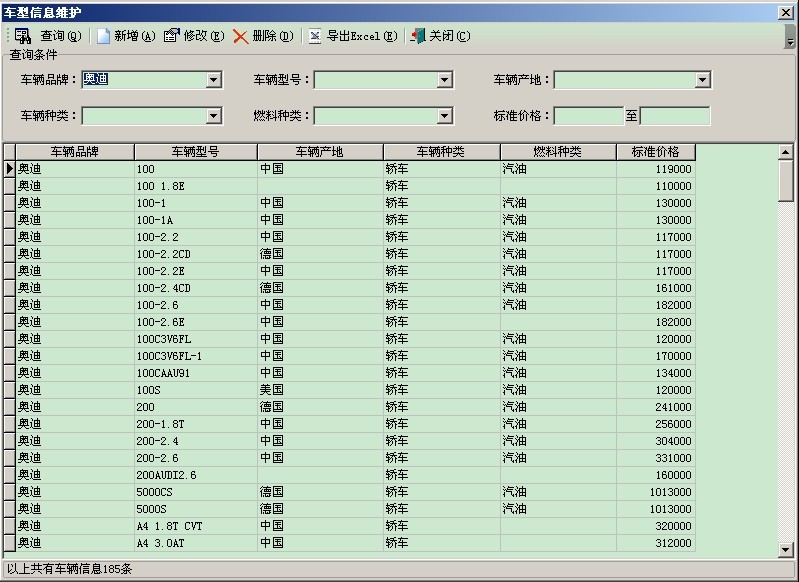Click the 关闭(C) button label

450,36
